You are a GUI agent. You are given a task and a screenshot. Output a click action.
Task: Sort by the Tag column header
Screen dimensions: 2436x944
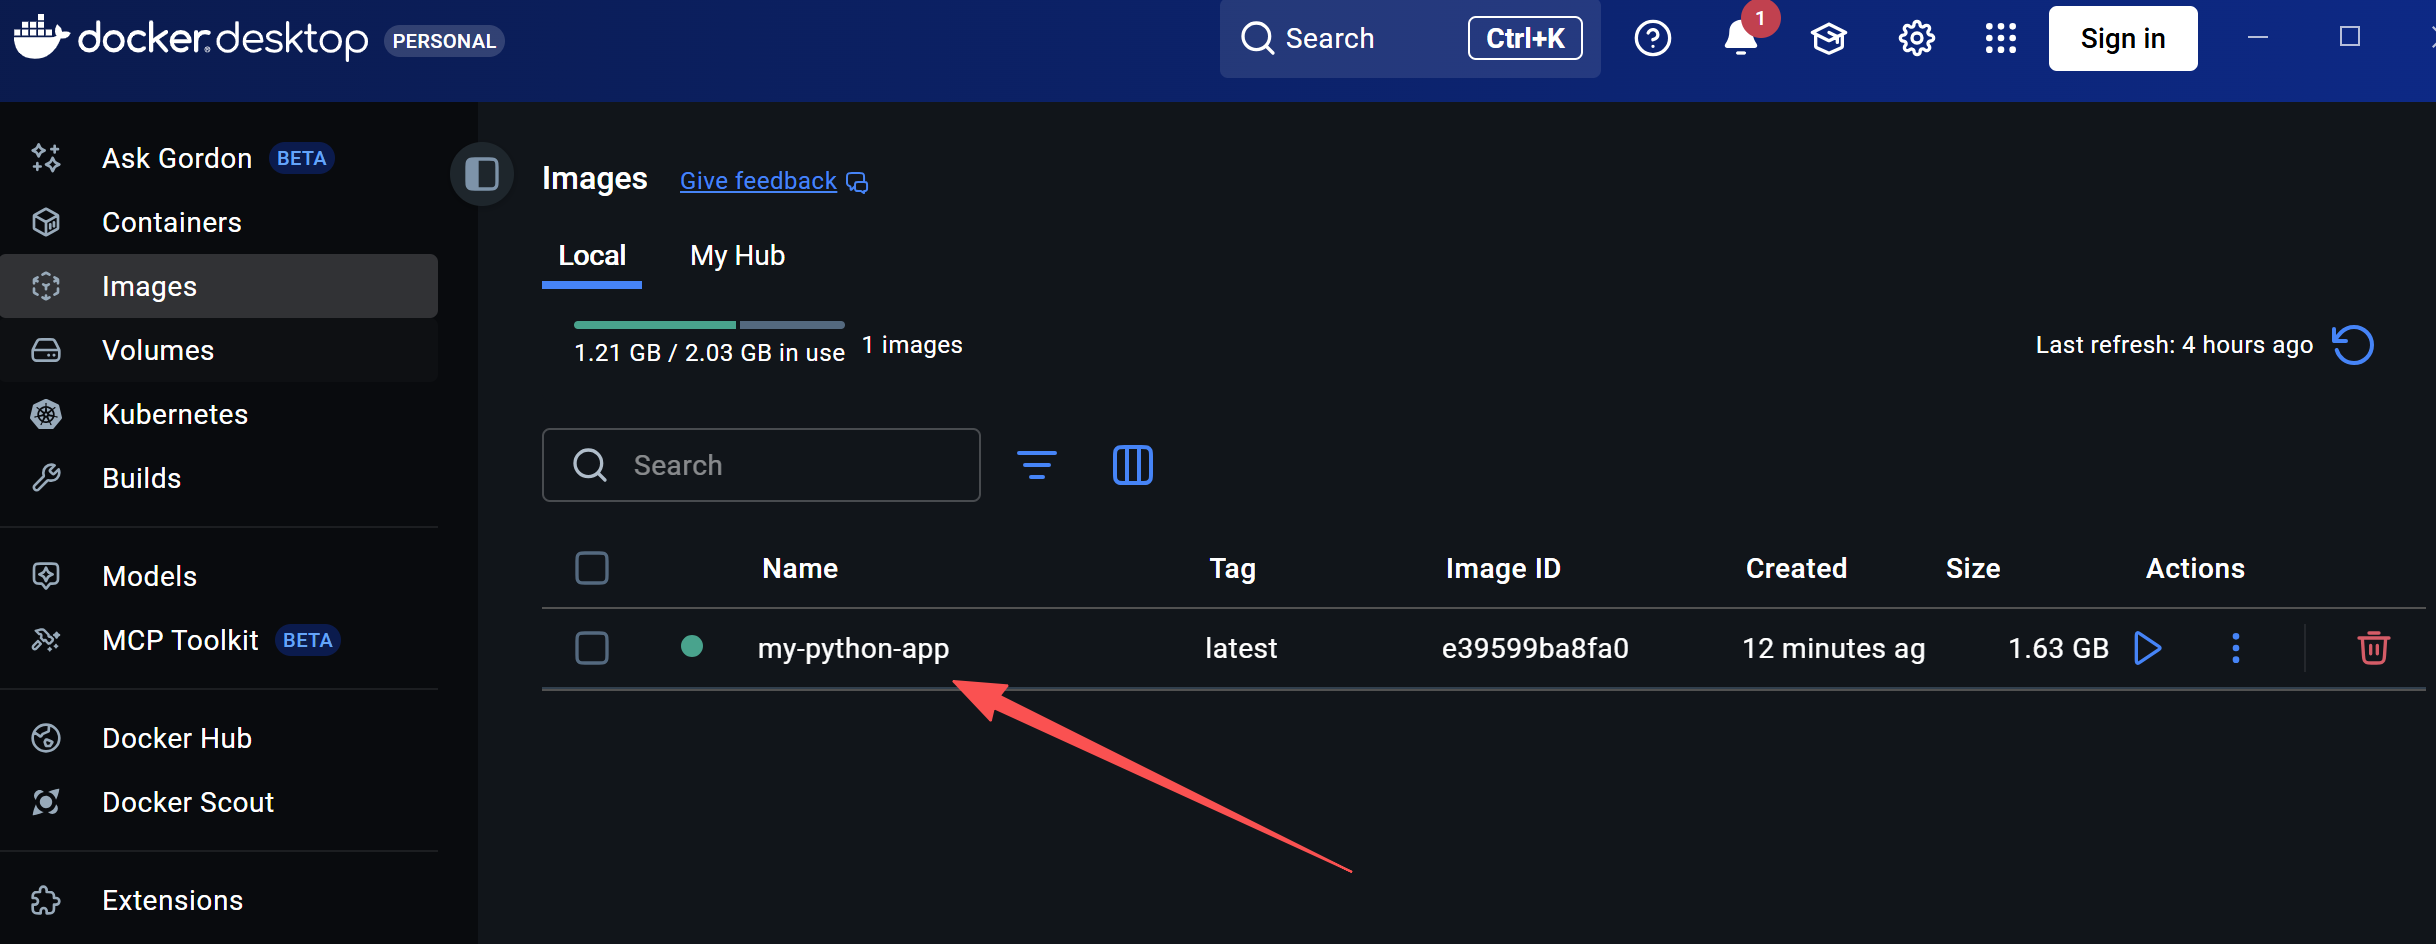[1232, 568]
